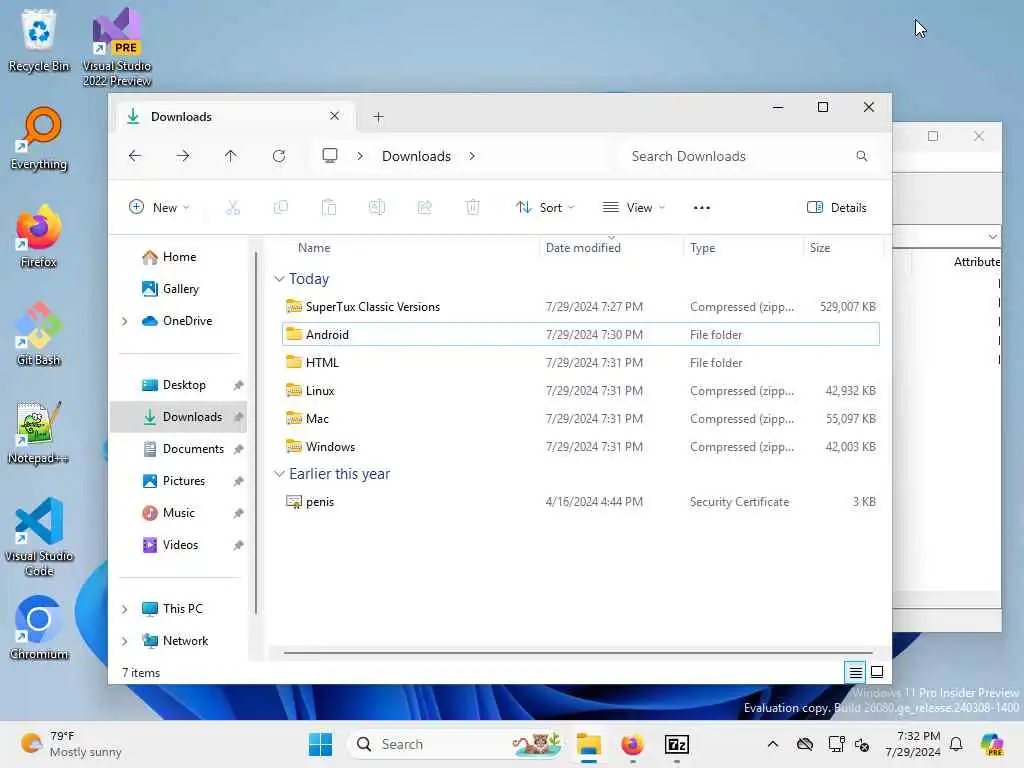Click the taskbar Search box

tap(457, 744)
